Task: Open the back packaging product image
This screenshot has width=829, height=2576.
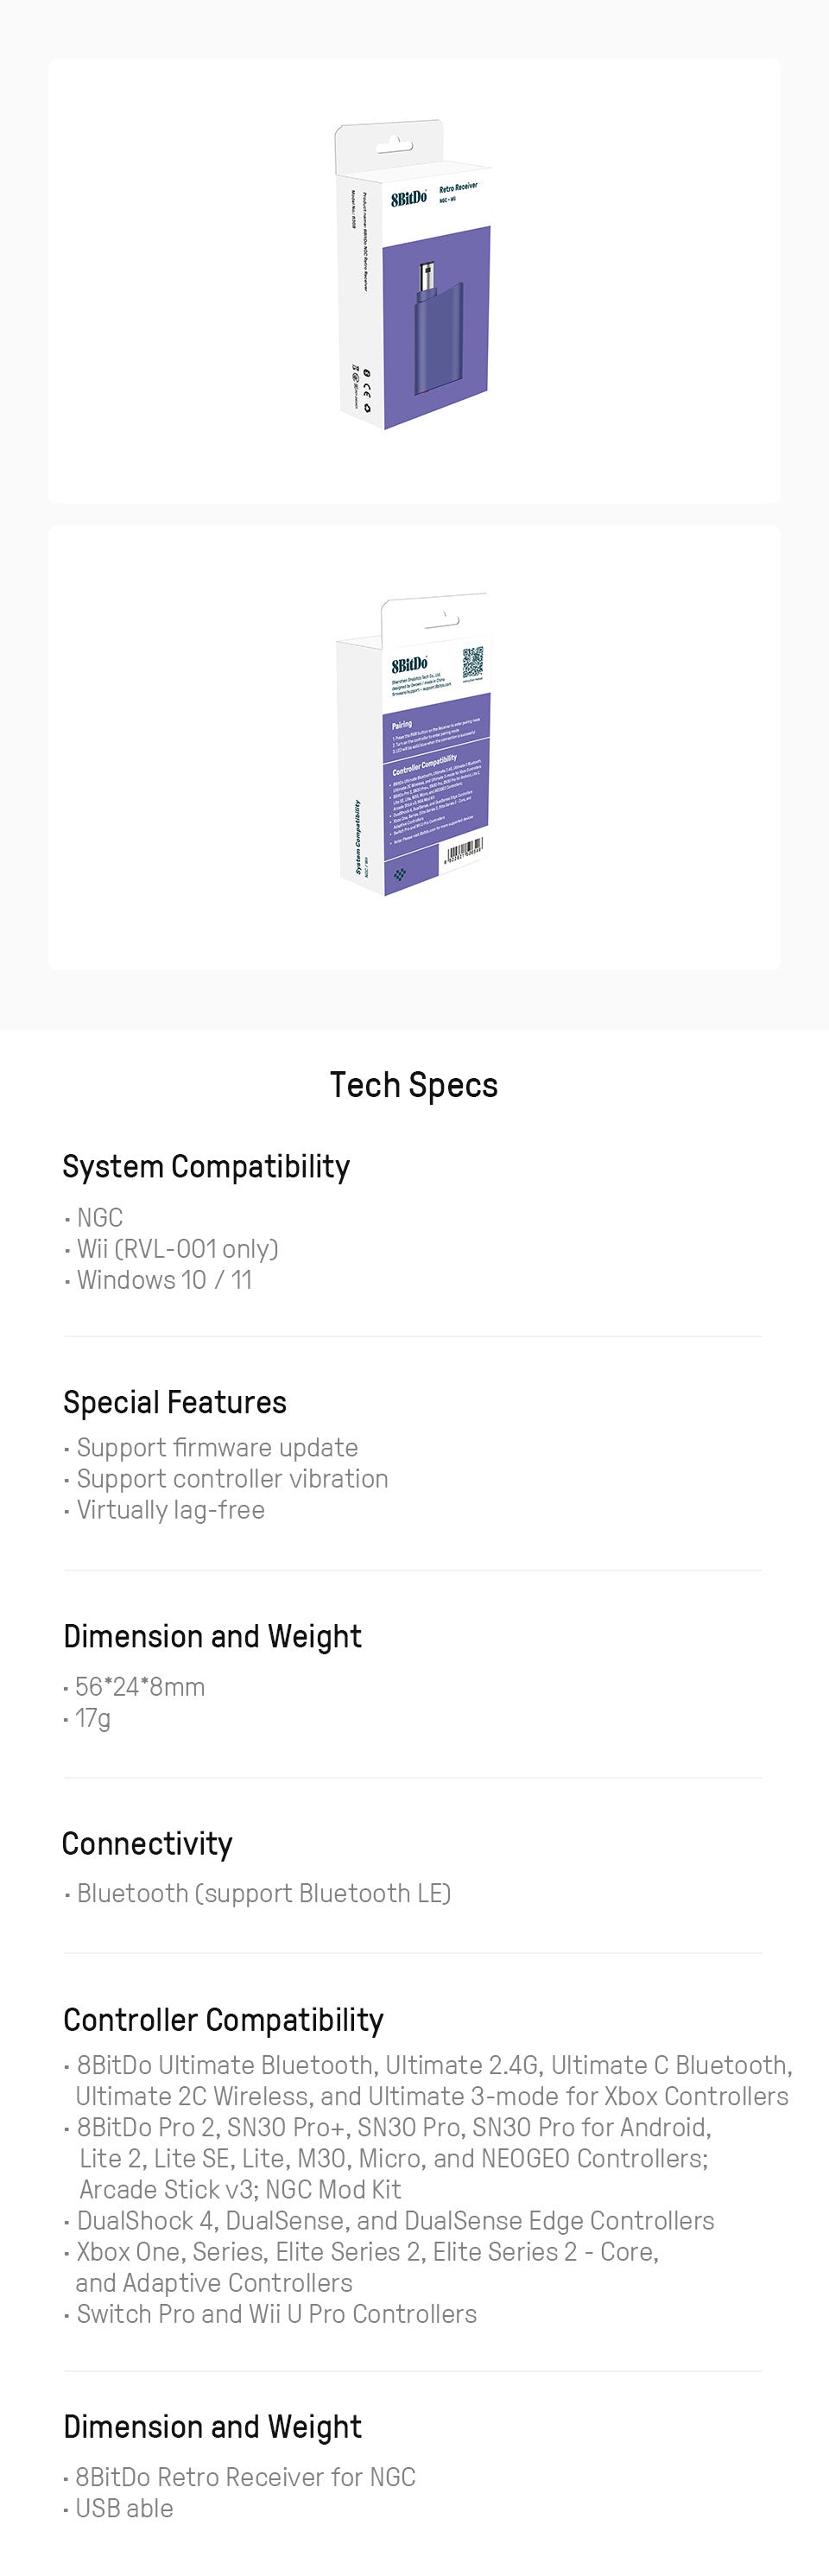Action: tap(414, 747)
